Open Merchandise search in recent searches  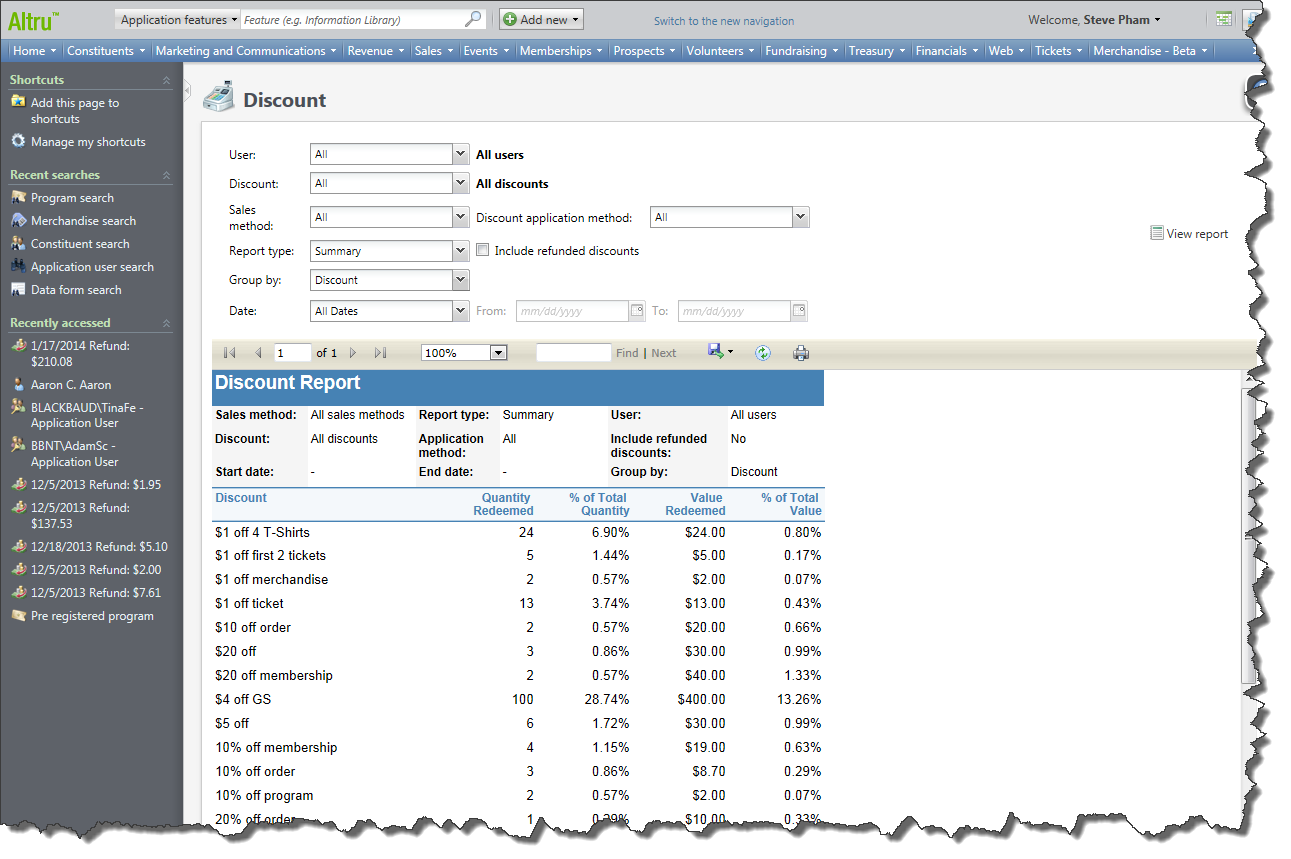coord(83,221)
